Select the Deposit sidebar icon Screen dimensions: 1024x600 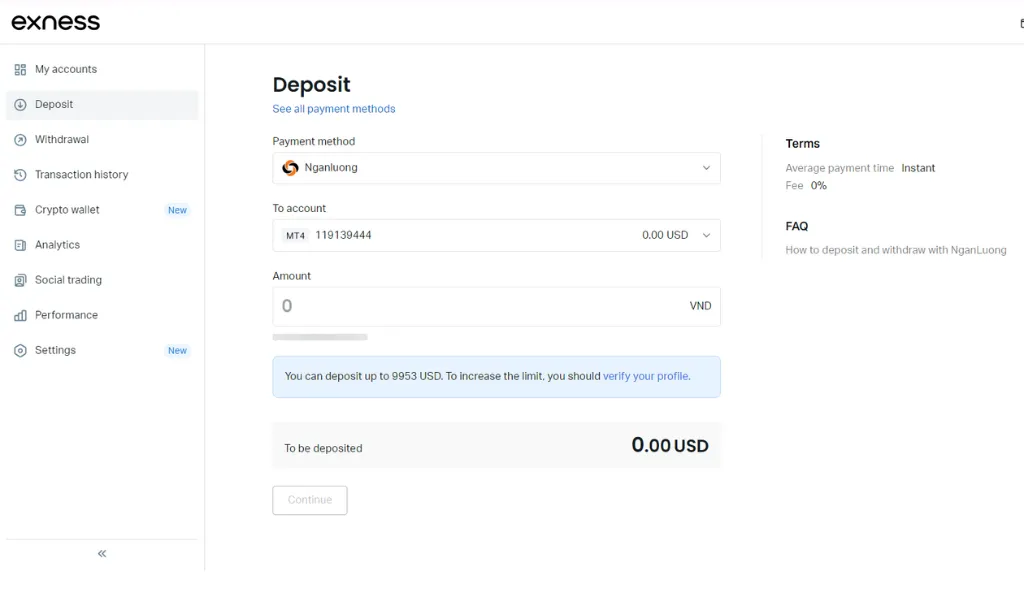click(x=21, y=104)
